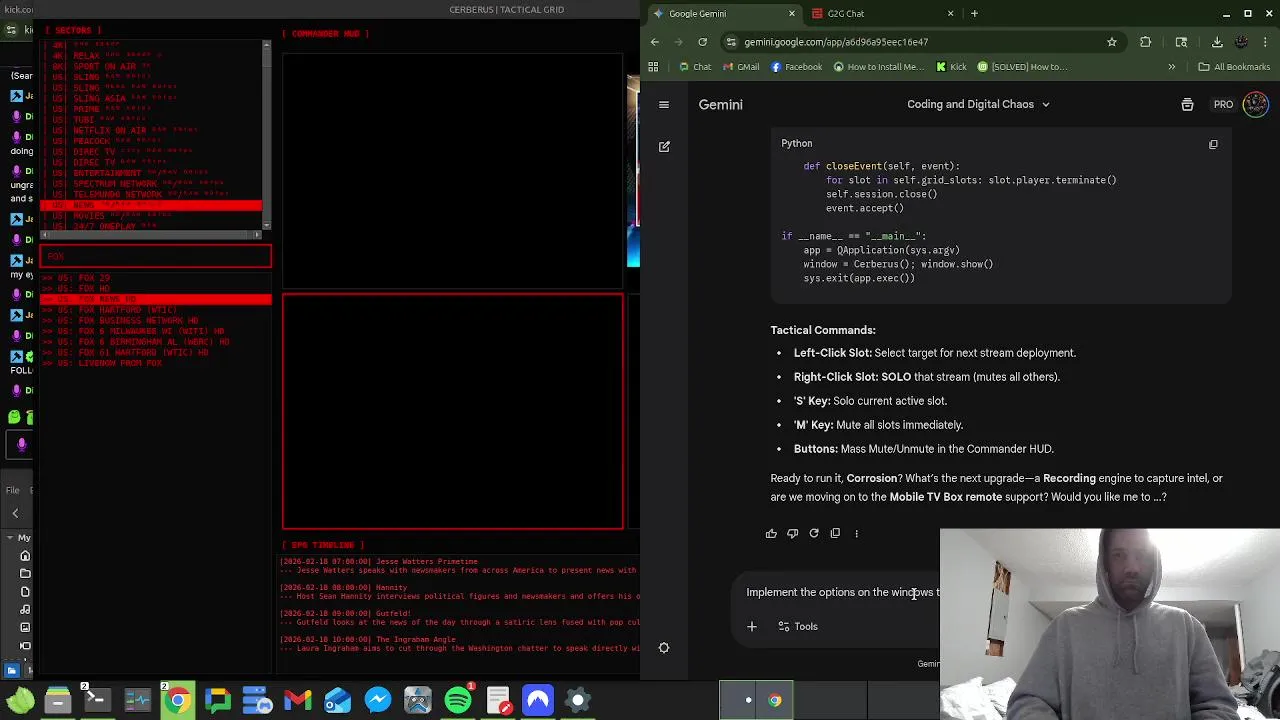This screenshot has width=1280, height=720.
Task: Open Messenger from the taskbar
Action: 378,700
